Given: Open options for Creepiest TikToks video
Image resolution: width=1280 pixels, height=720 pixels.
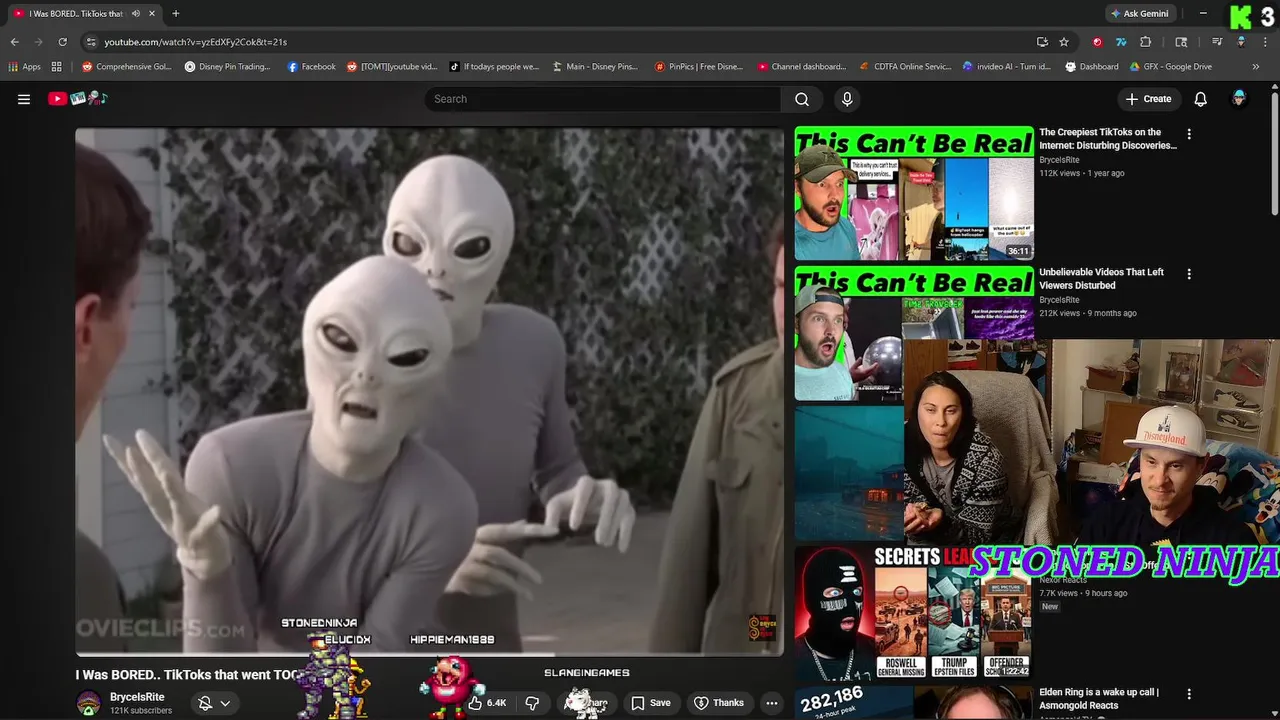Looking at the screenshot, I should (1189, 134).
